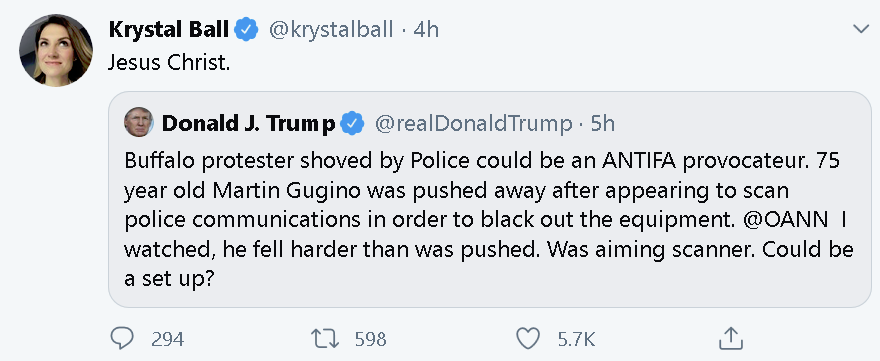Click the 5.7K likes count

(x=576, y=339)
